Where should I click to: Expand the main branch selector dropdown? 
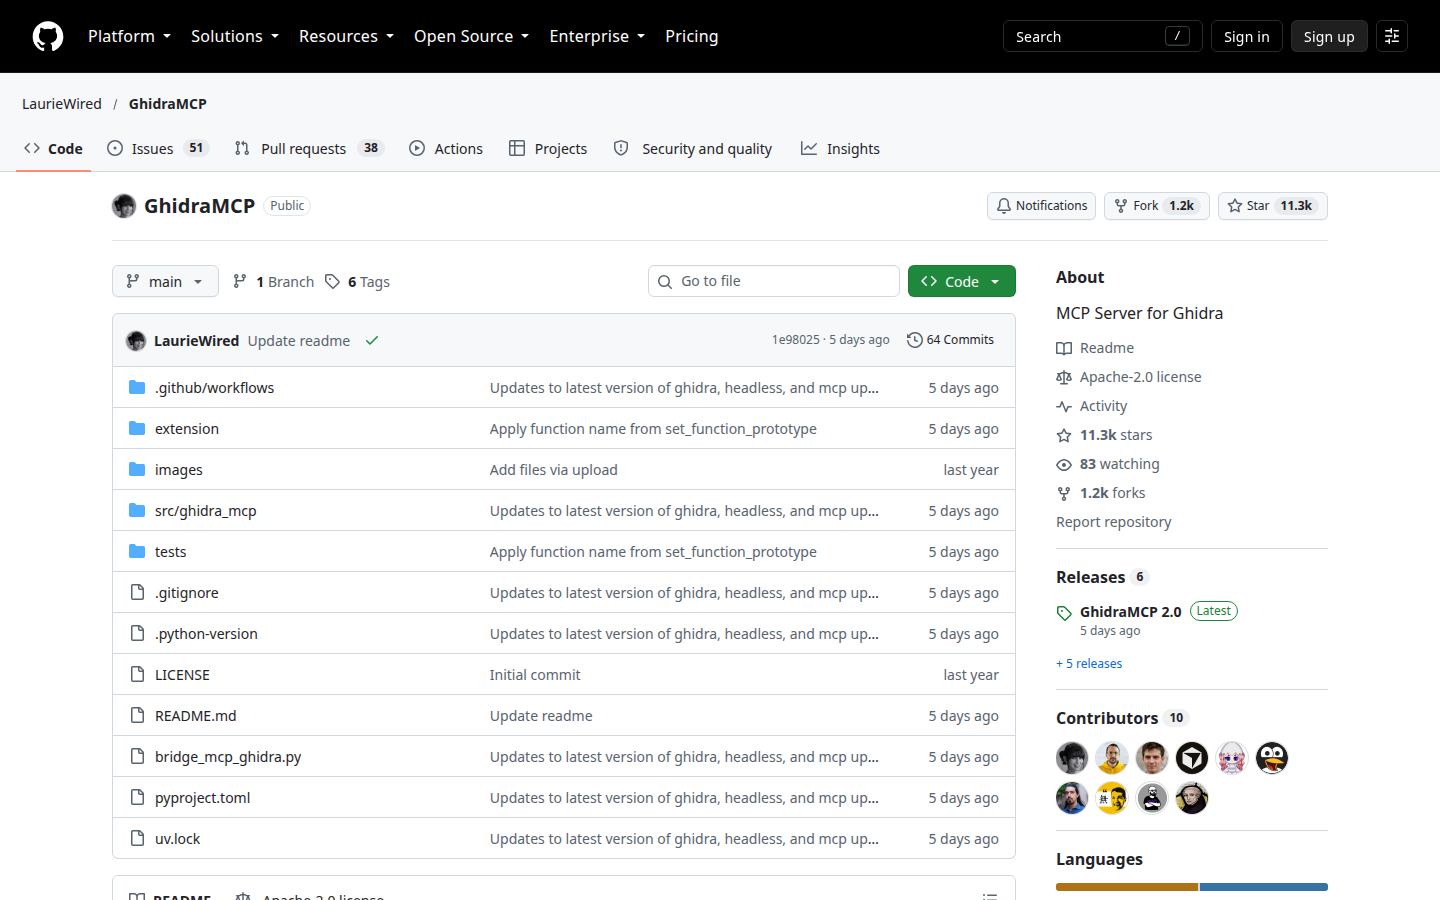165,281
